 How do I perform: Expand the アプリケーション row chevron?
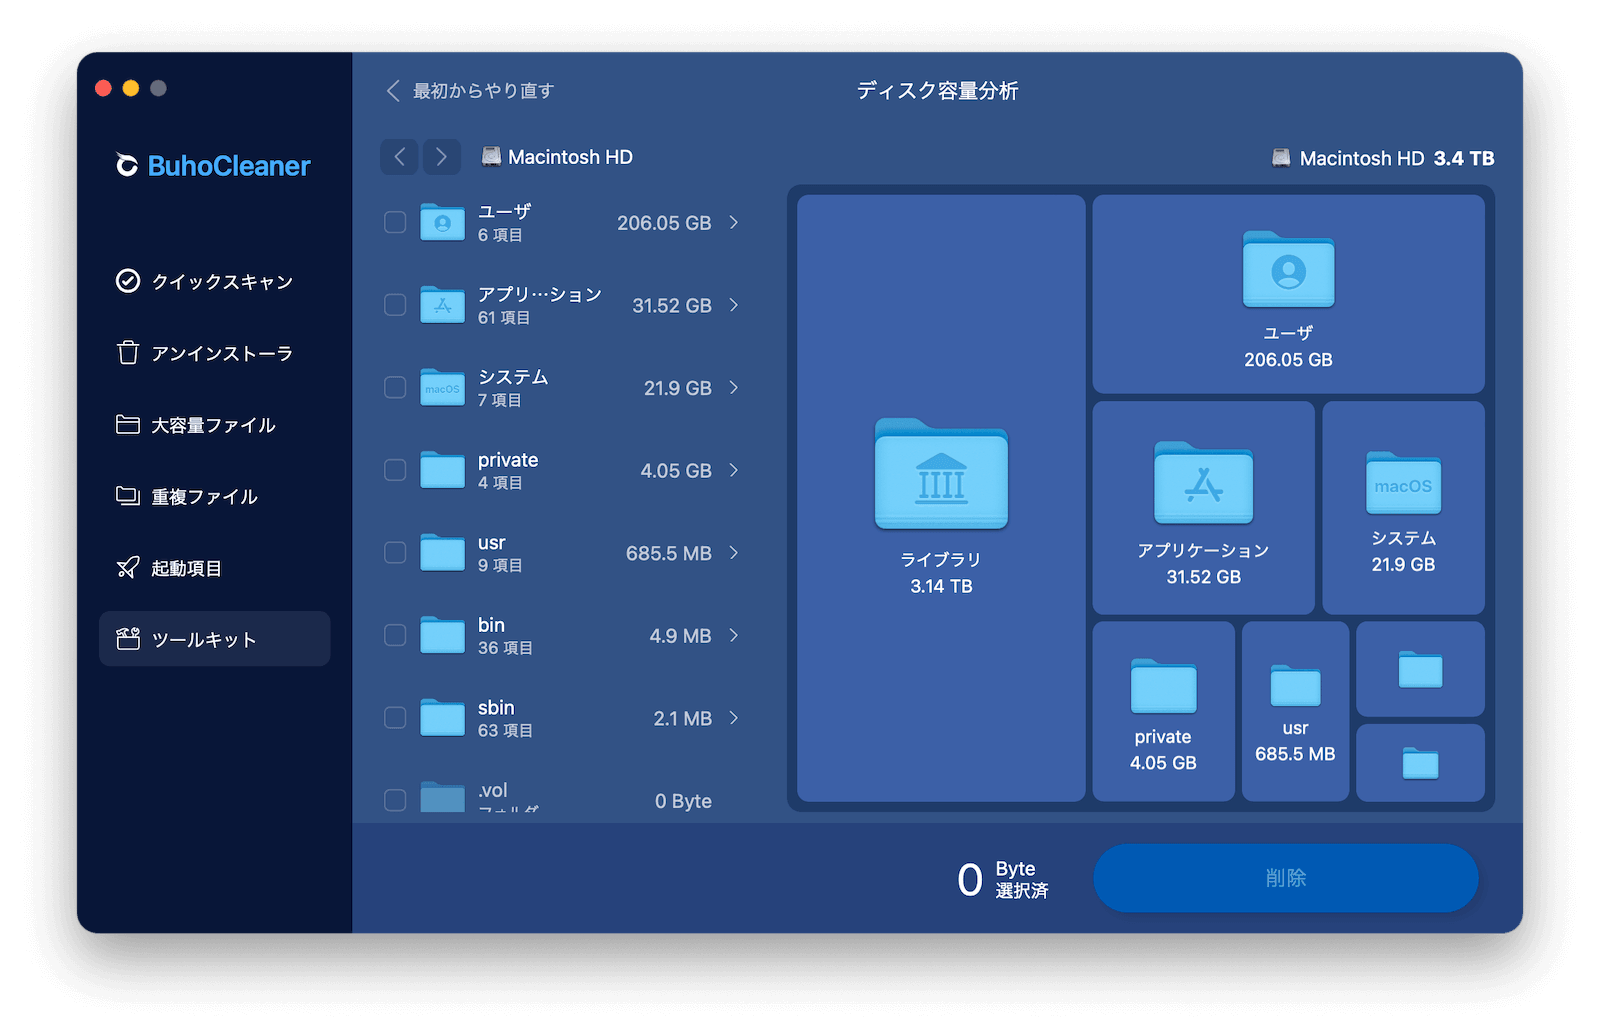click(x=734, y=305)
